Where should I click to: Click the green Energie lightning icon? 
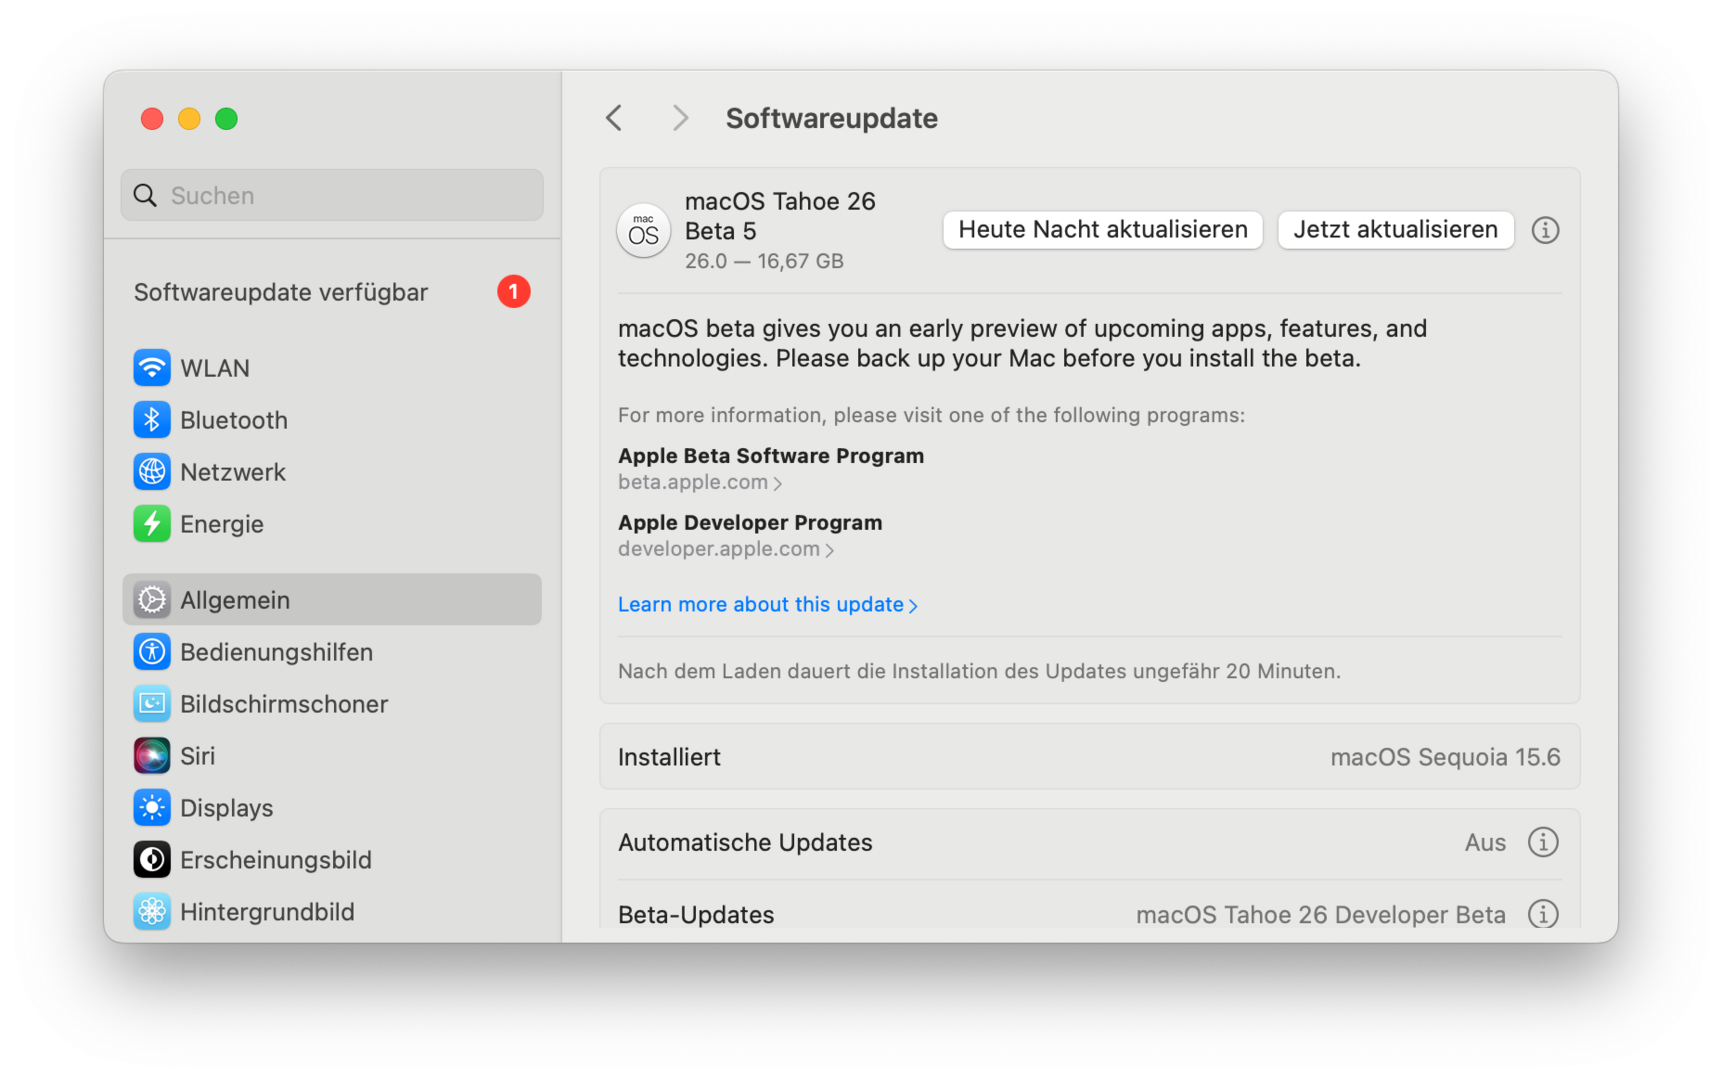[x=152, y=524]
